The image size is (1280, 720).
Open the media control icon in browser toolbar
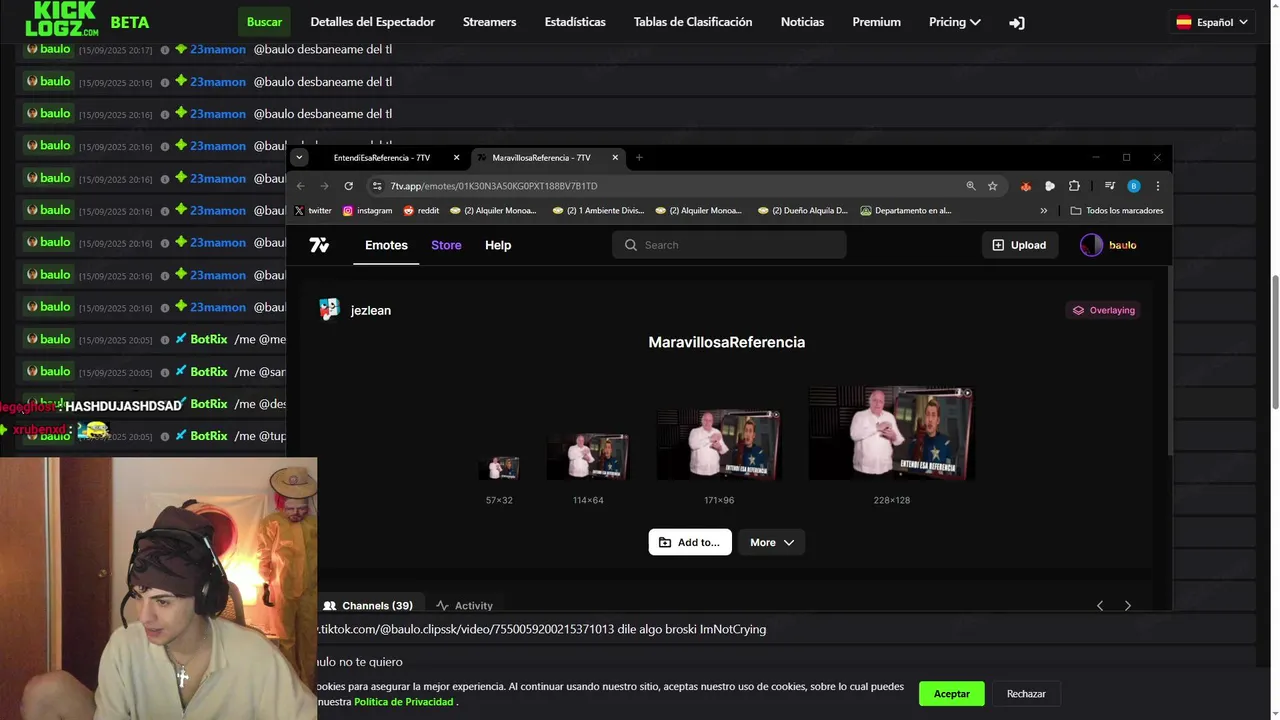pyautogui.click(x=1109, y=186)
